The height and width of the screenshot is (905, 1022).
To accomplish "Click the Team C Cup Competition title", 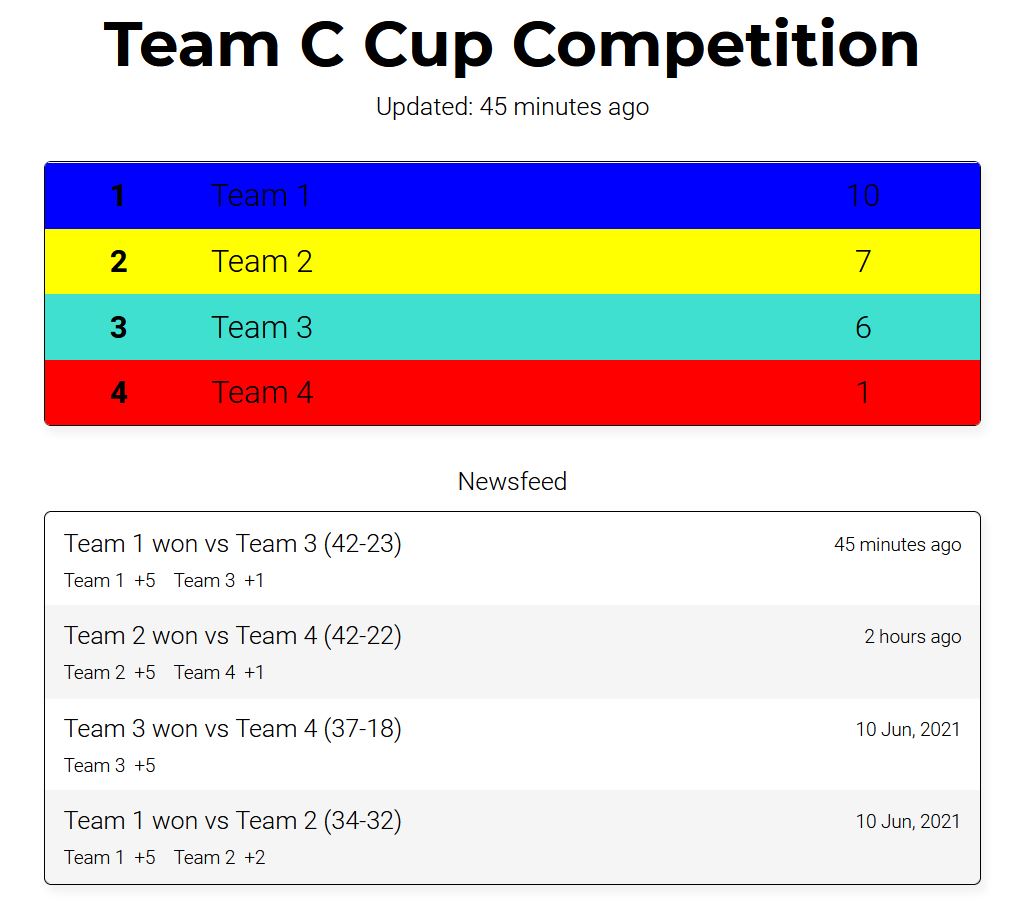I will pyautogui.click(x=512, y=46).
